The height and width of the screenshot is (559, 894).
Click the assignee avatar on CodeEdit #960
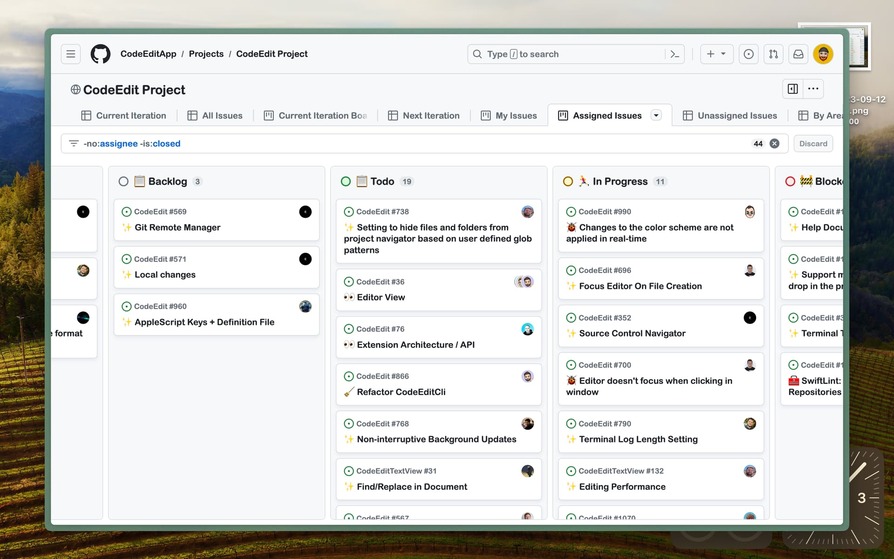[x=305, y=306]
